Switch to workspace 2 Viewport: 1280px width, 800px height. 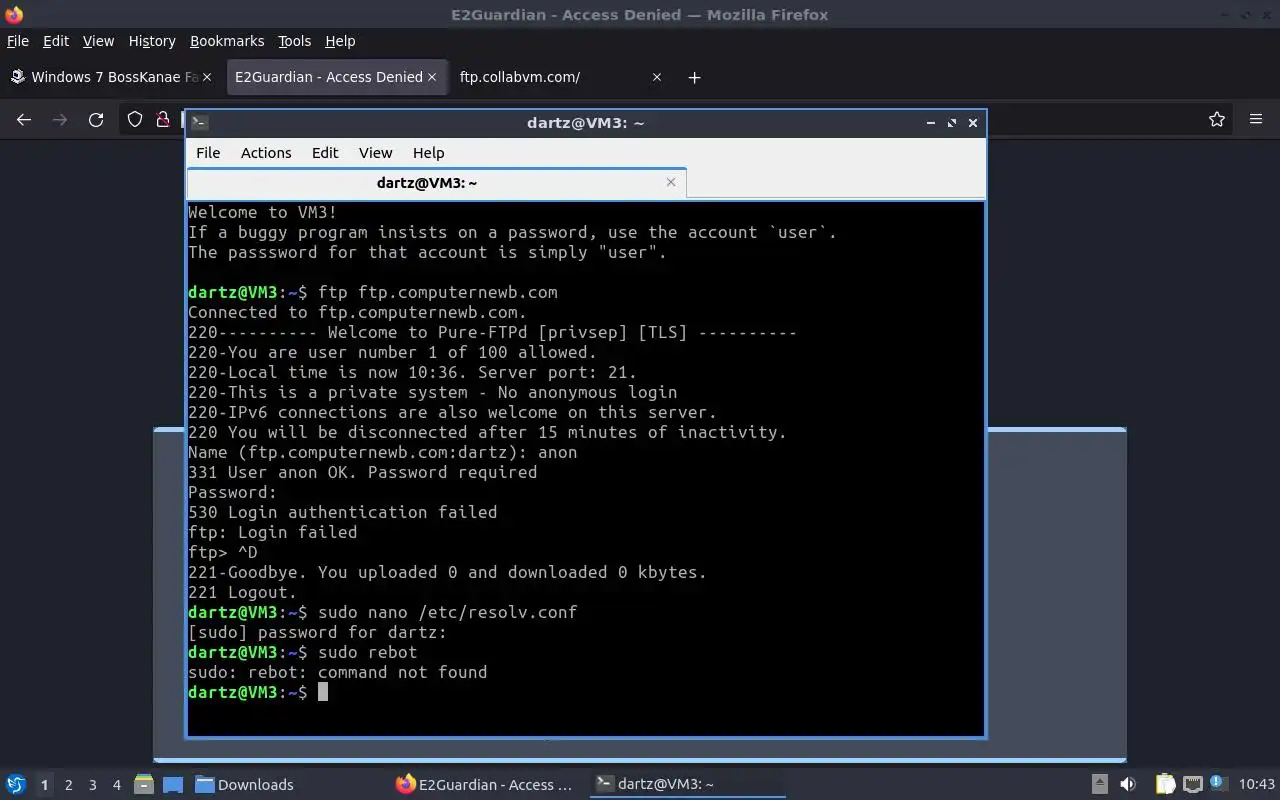pos(68,785)
